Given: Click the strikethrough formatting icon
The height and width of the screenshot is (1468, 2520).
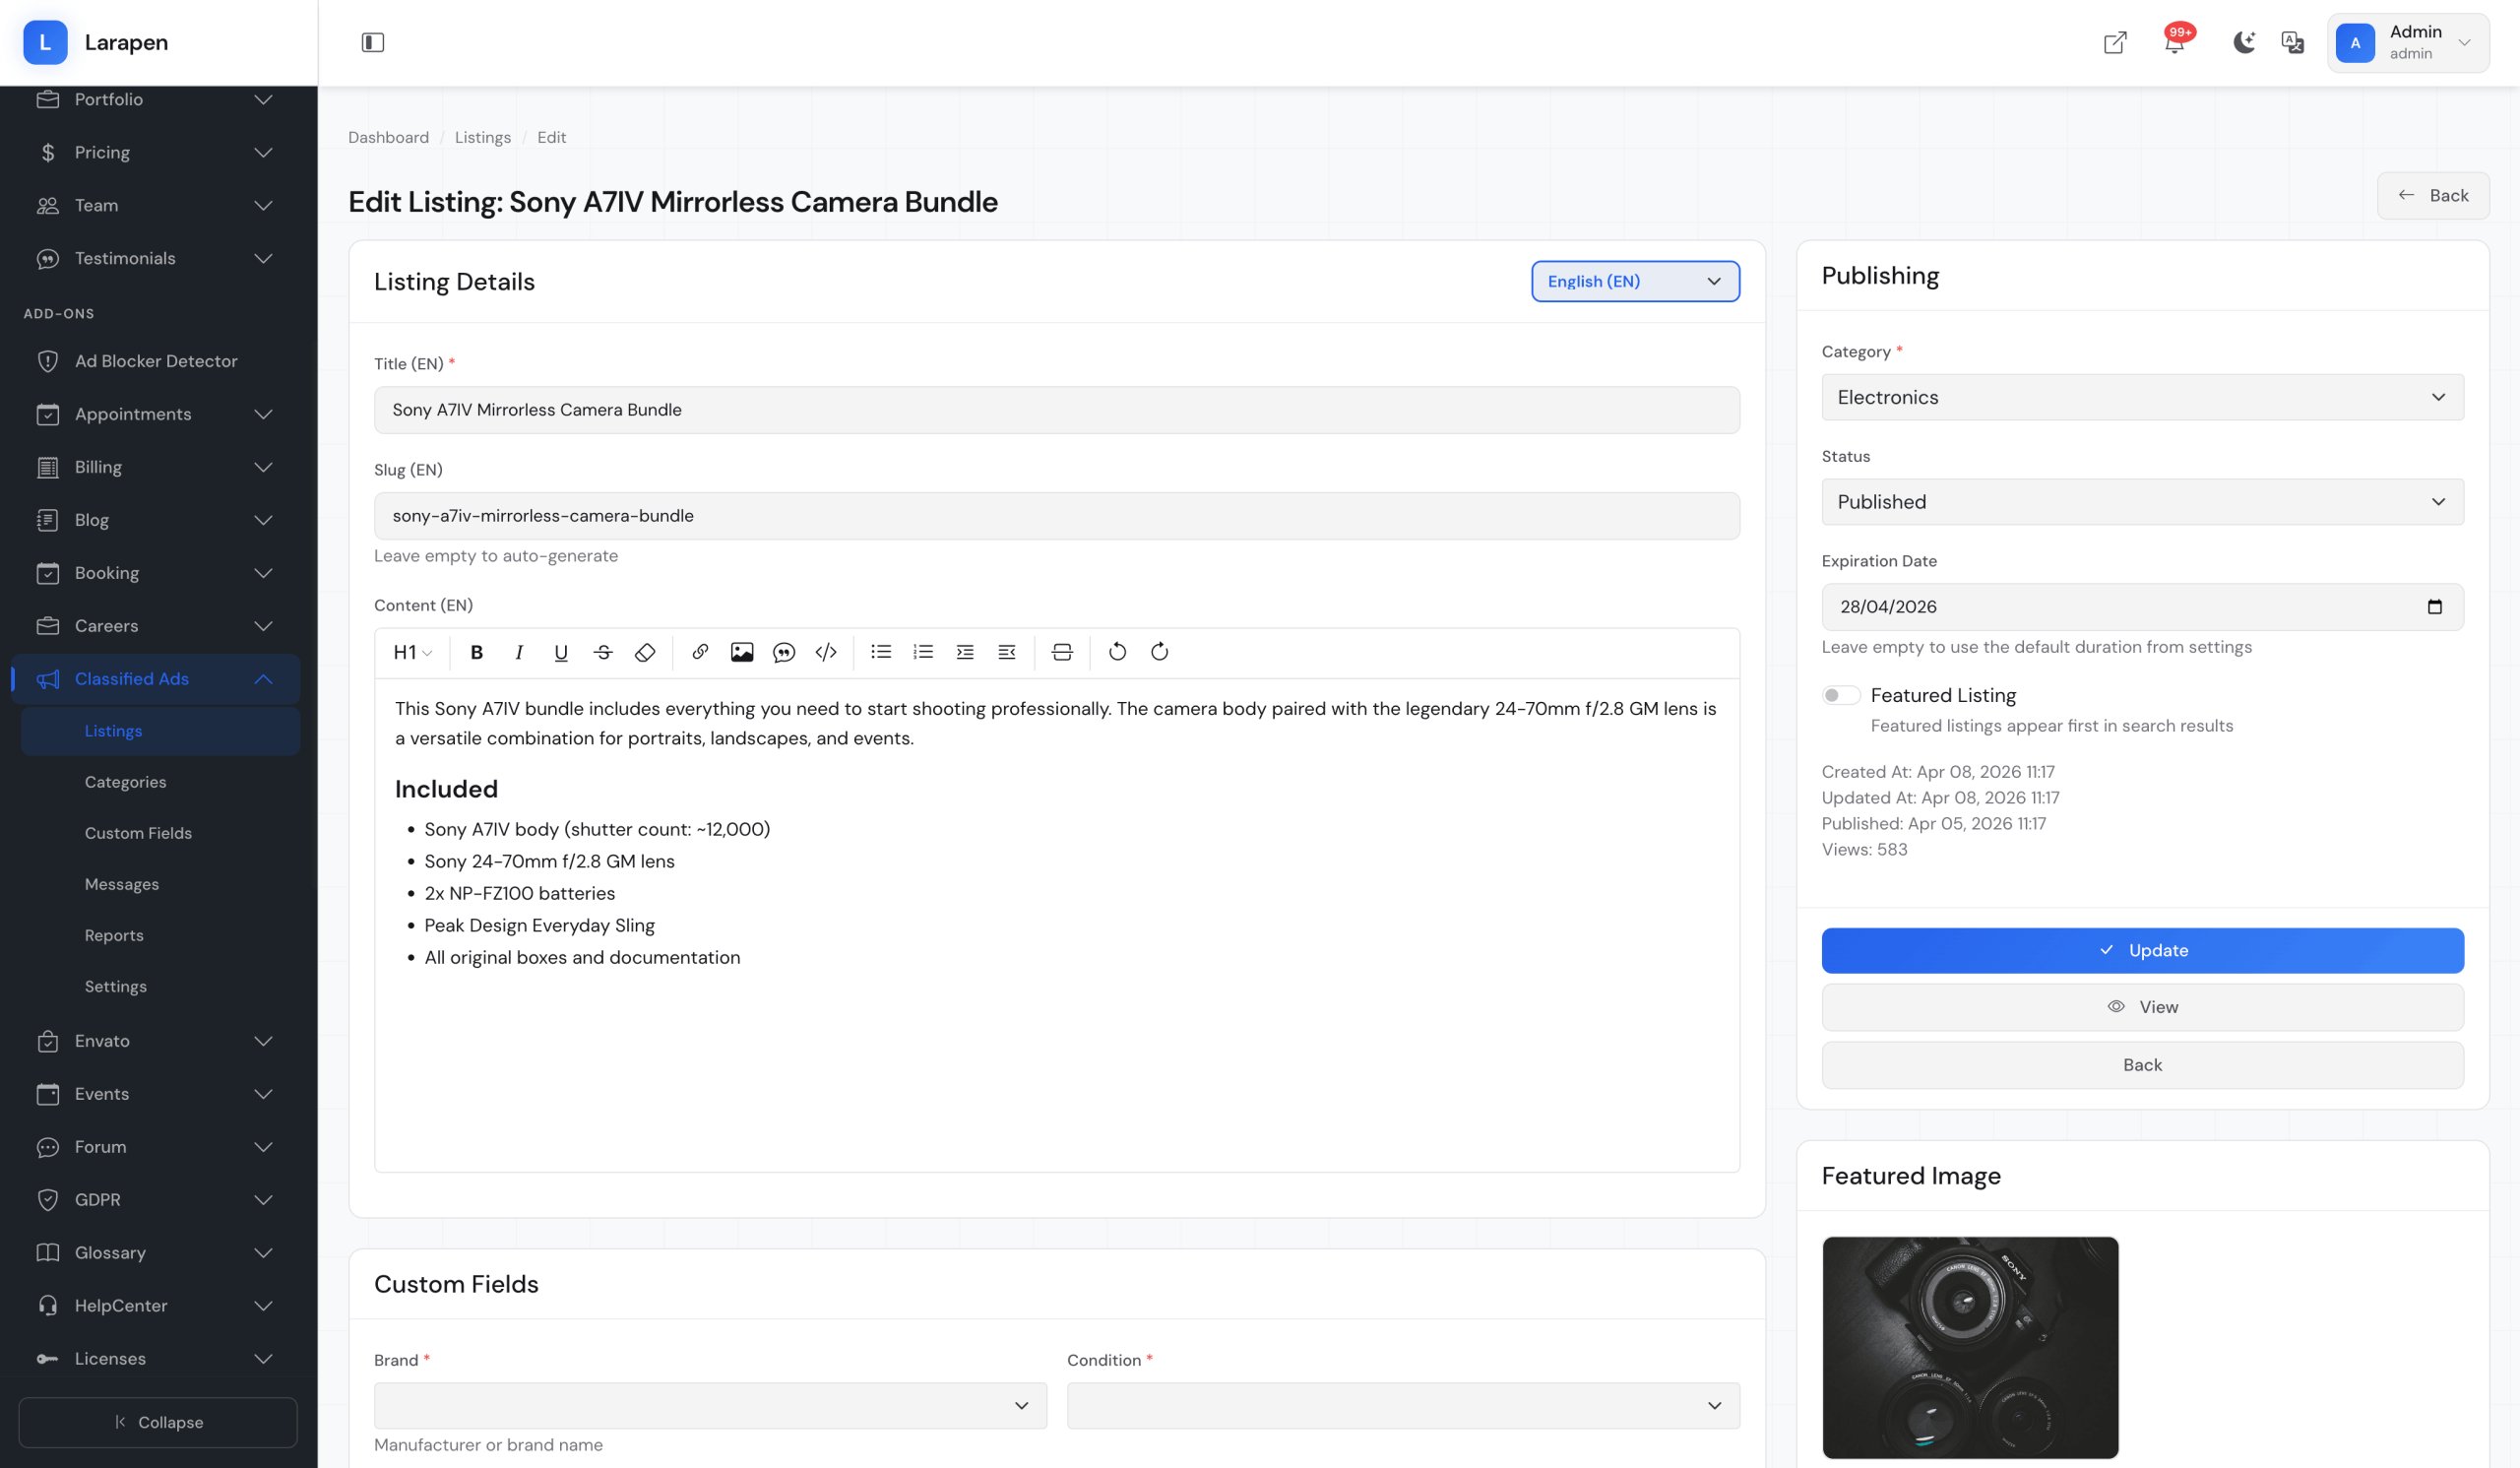Looking at the screenshot, I should (603, 652).
